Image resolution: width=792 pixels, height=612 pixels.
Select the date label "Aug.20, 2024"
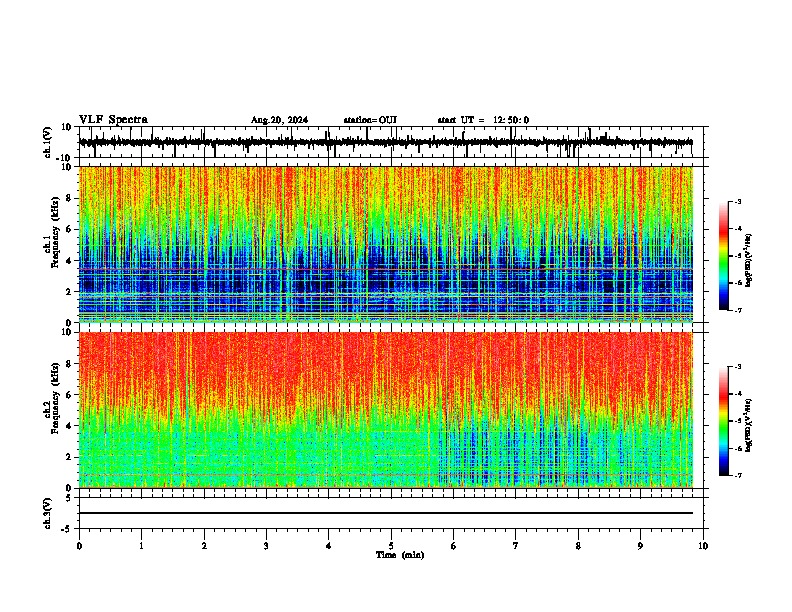tap(279, 120)
